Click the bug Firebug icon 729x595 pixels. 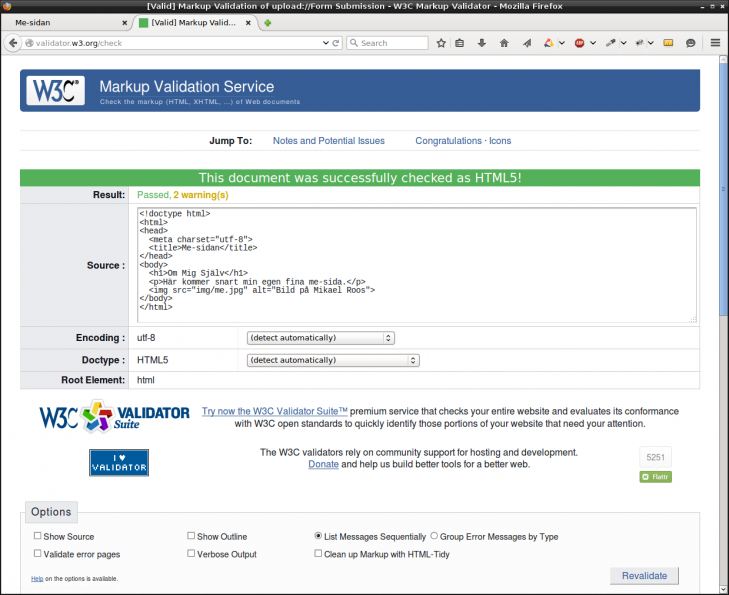tap(640, 43)
